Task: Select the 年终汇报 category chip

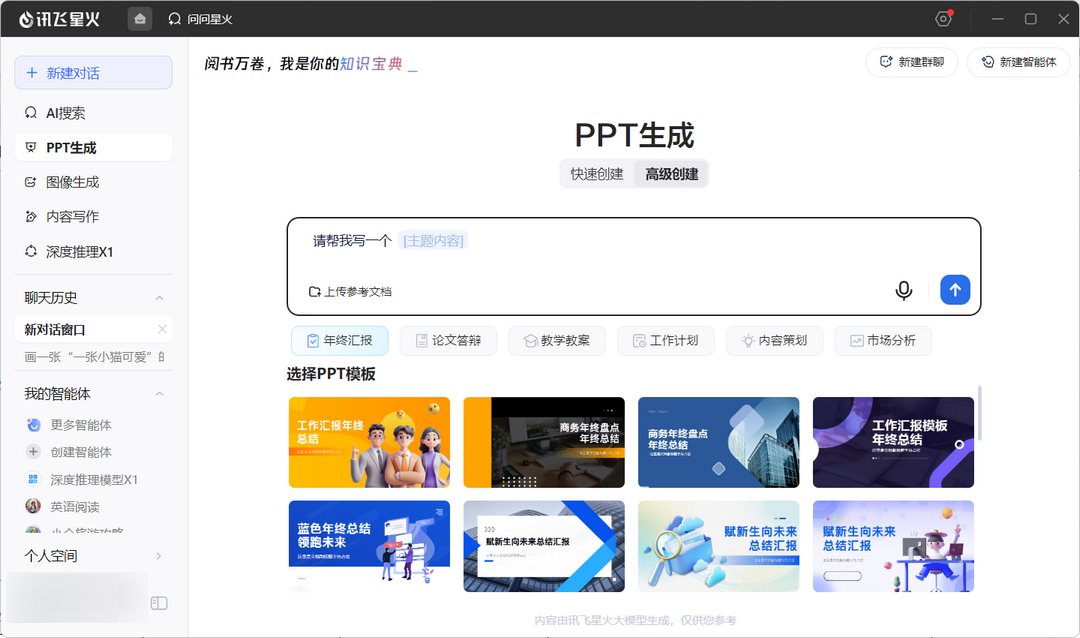Action: 339,341
